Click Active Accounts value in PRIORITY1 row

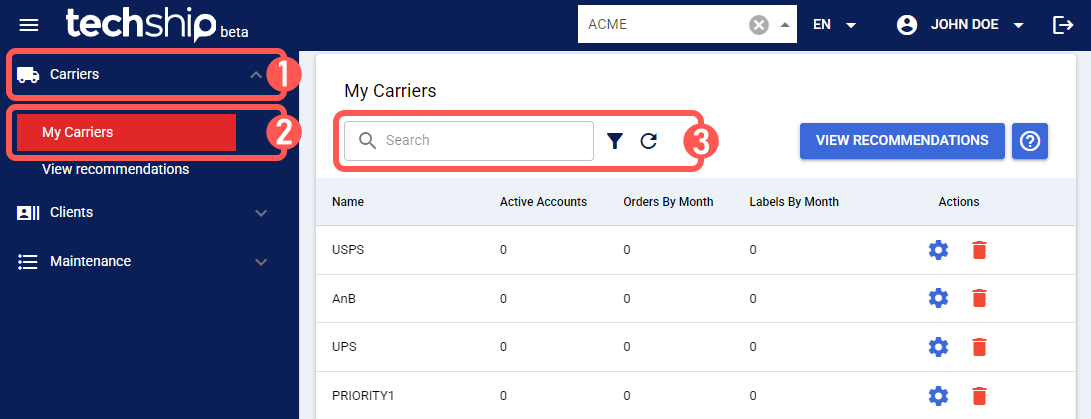(503, 396)
